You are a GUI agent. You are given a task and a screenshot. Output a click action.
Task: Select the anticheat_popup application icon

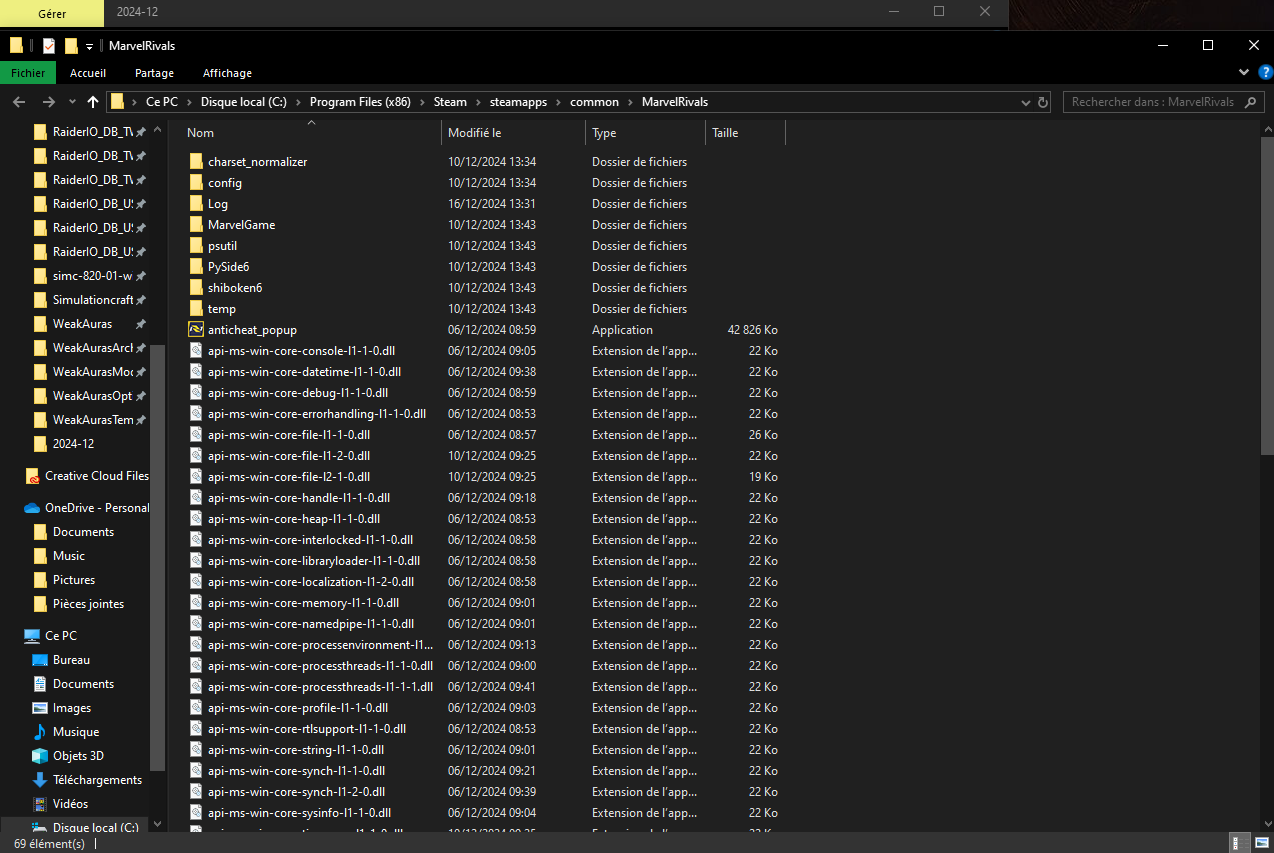pyautogui.click(x=196, y=330)
